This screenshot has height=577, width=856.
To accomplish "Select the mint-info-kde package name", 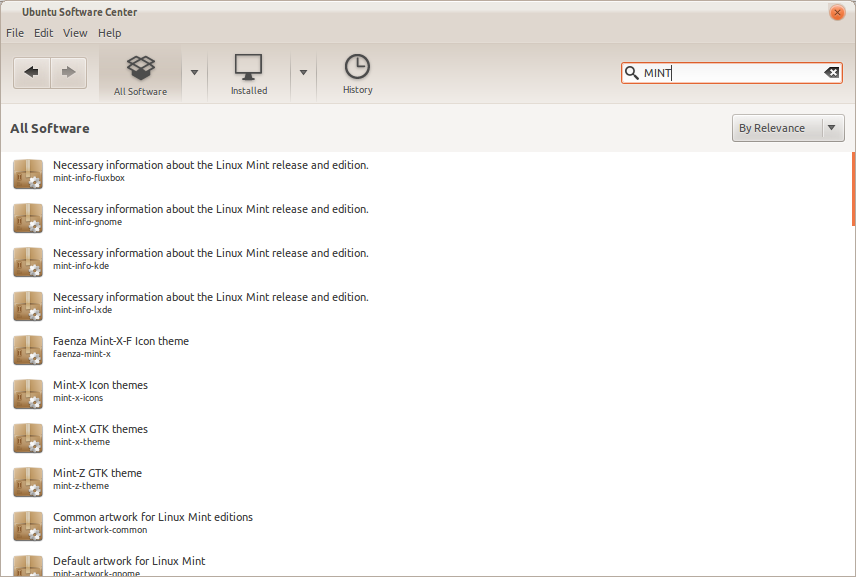I will tap(81, 266).
